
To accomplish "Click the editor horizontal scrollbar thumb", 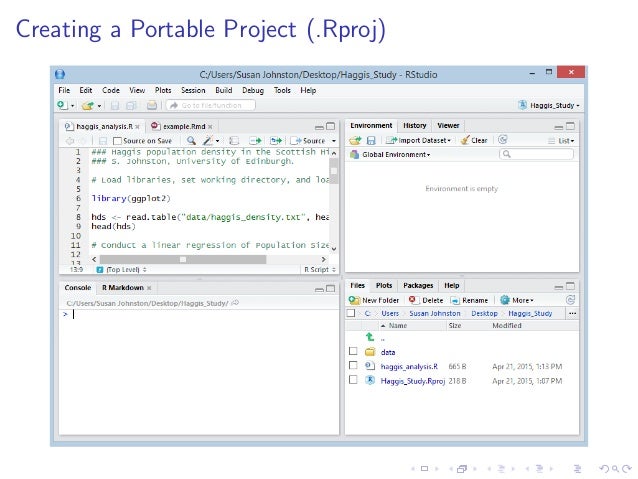I will click(x=183, y=259).
